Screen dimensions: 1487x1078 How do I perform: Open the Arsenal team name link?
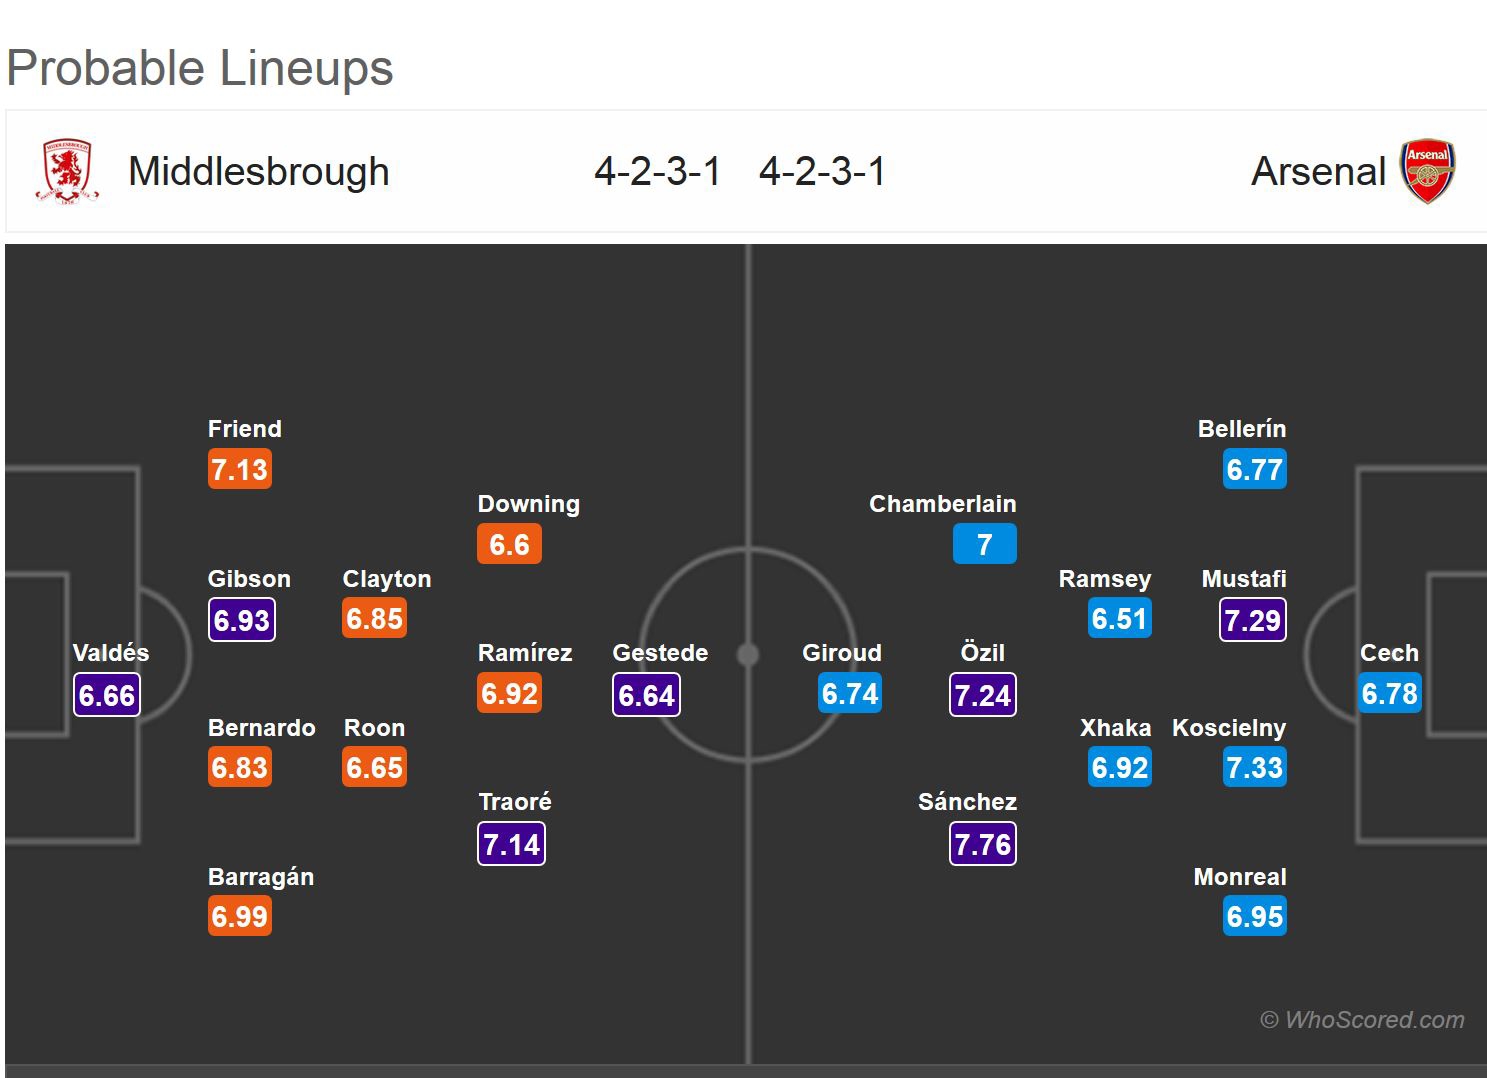tap(1318, 172)
